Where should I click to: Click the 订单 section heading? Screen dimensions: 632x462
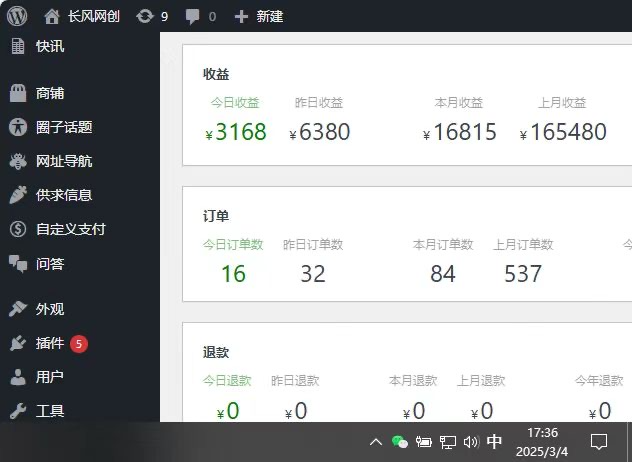click(x=216, y=216)
